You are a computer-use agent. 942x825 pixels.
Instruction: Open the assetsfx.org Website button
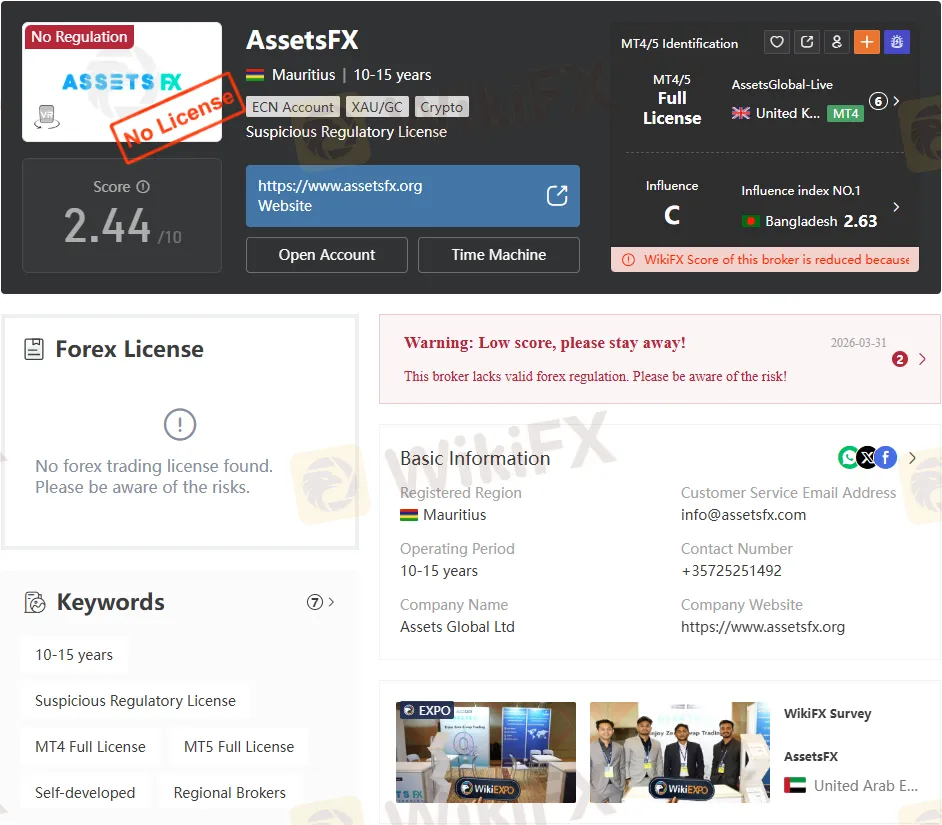413,196
